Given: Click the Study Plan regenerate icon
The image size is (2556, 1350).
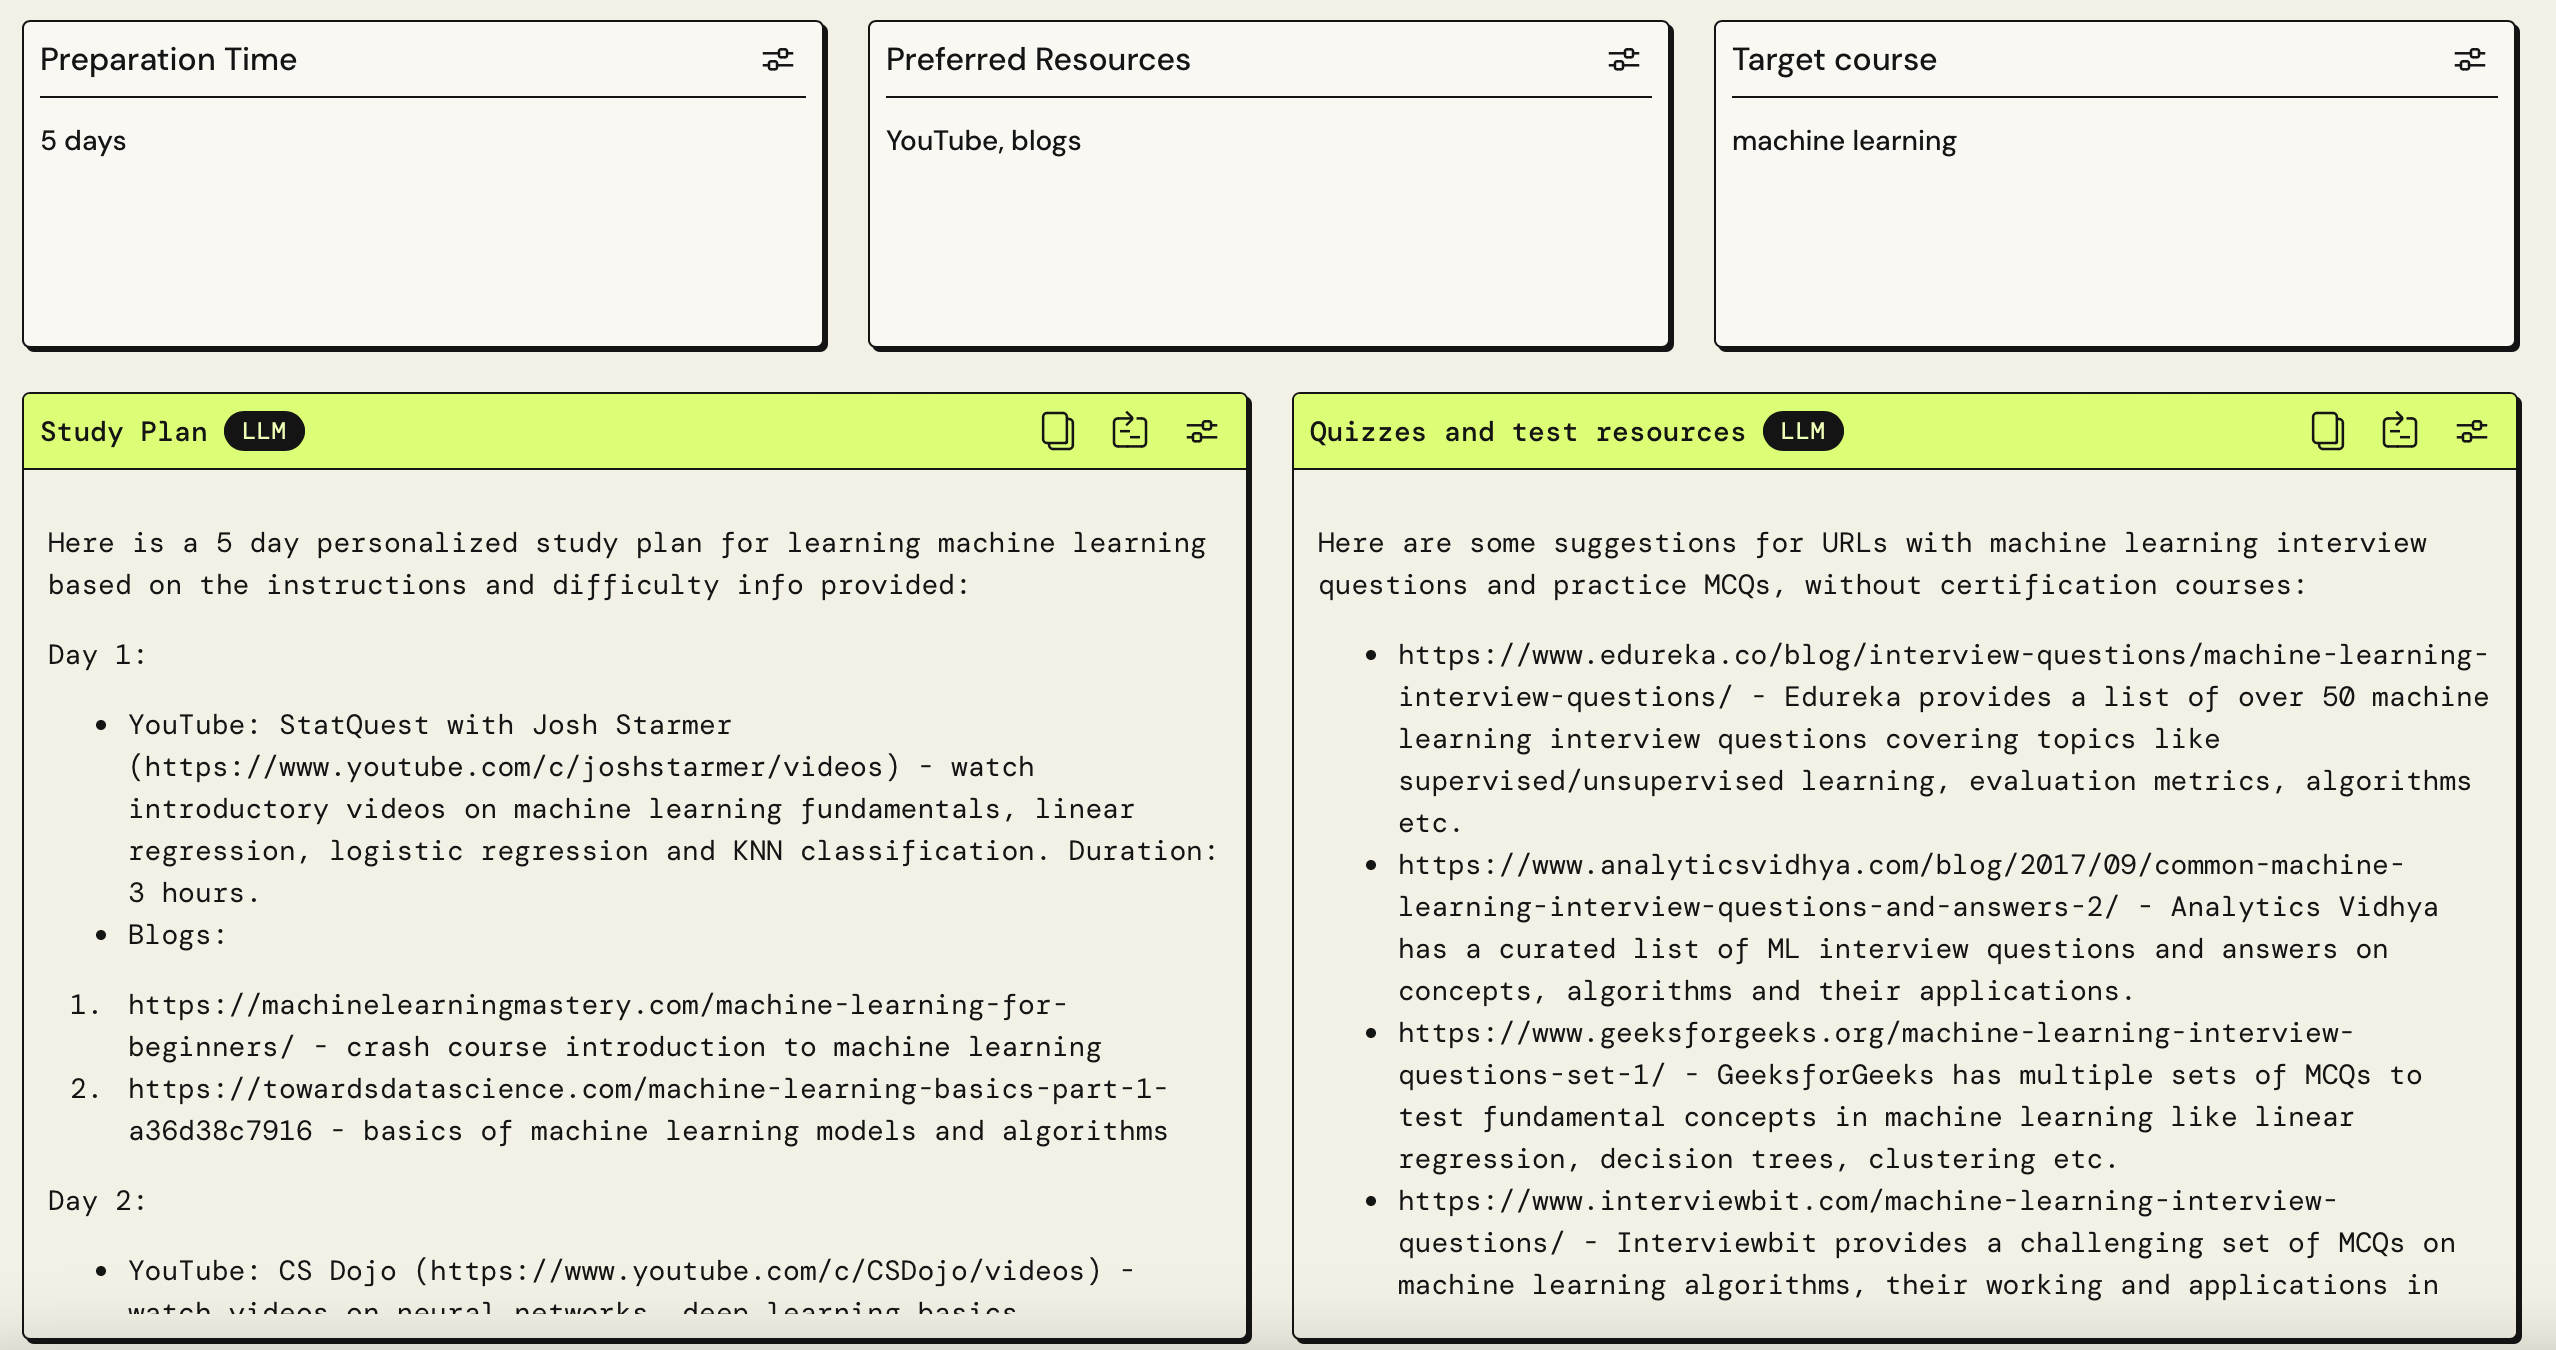Looking at the screenshot, I should point(1129,431).
